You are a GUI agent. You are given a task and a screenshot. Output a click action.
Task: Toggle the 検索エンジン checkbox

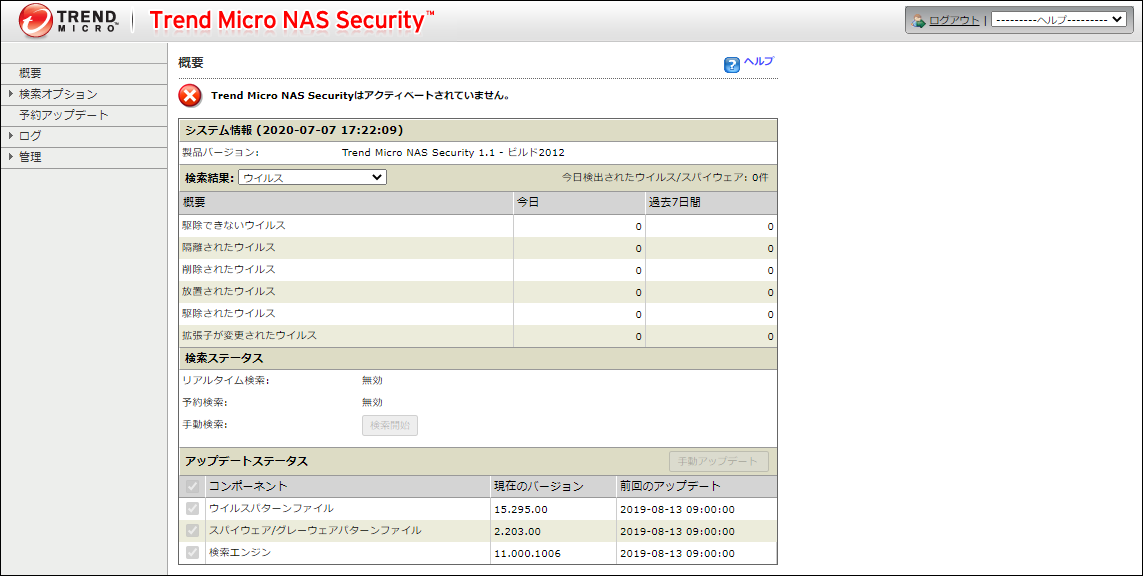coord(192,552)
